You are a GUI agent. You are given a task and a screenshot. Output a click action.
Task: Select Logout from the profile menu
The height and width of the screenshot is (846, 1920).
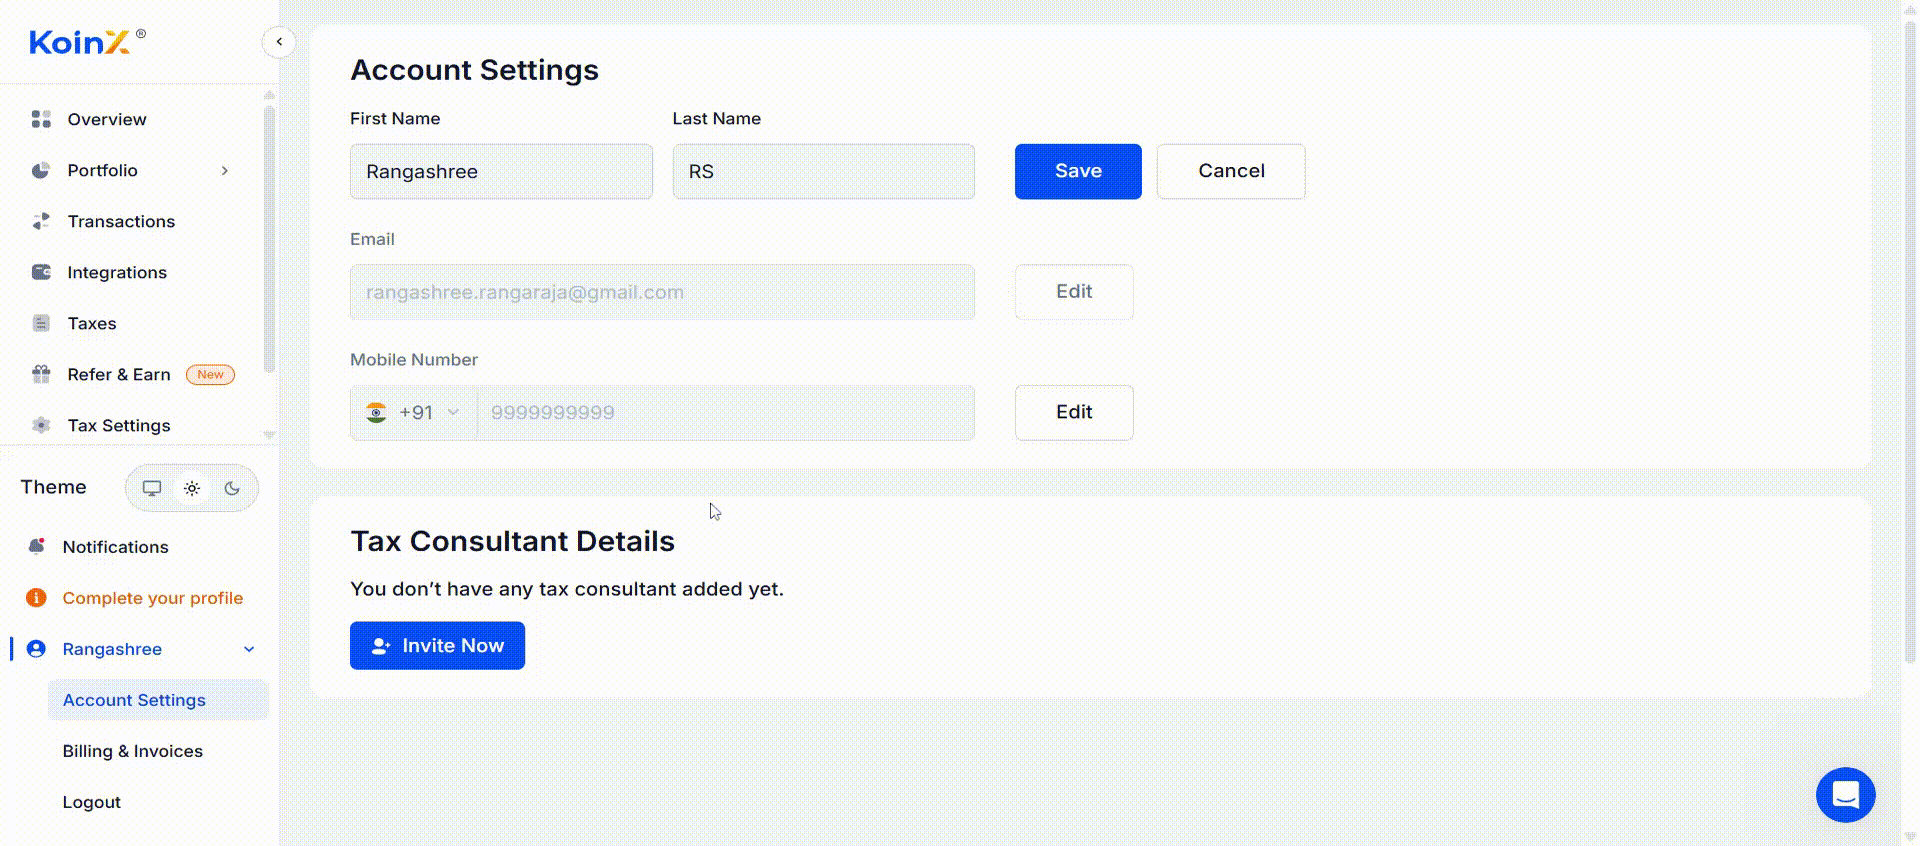click(92, 802)
